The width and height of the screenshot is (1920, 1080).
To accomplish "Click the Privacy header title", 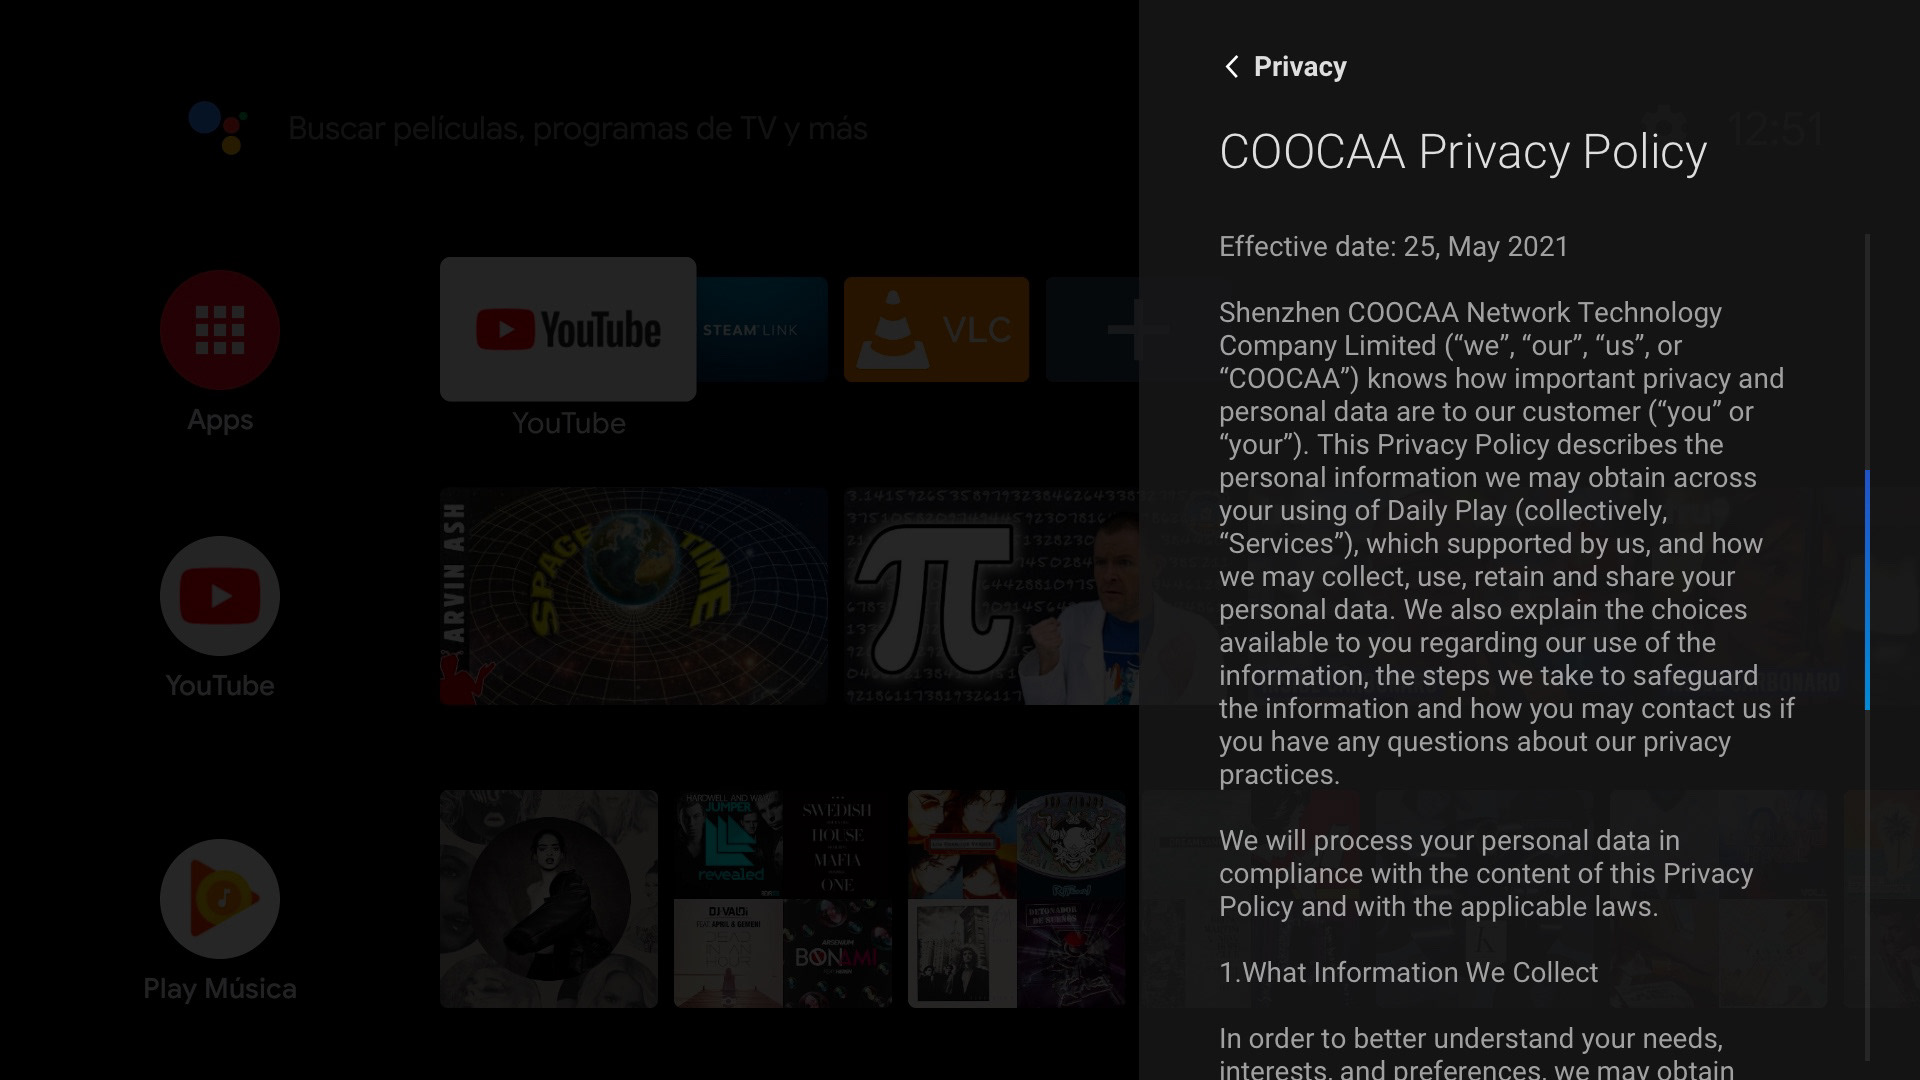I will (1300, 67).
